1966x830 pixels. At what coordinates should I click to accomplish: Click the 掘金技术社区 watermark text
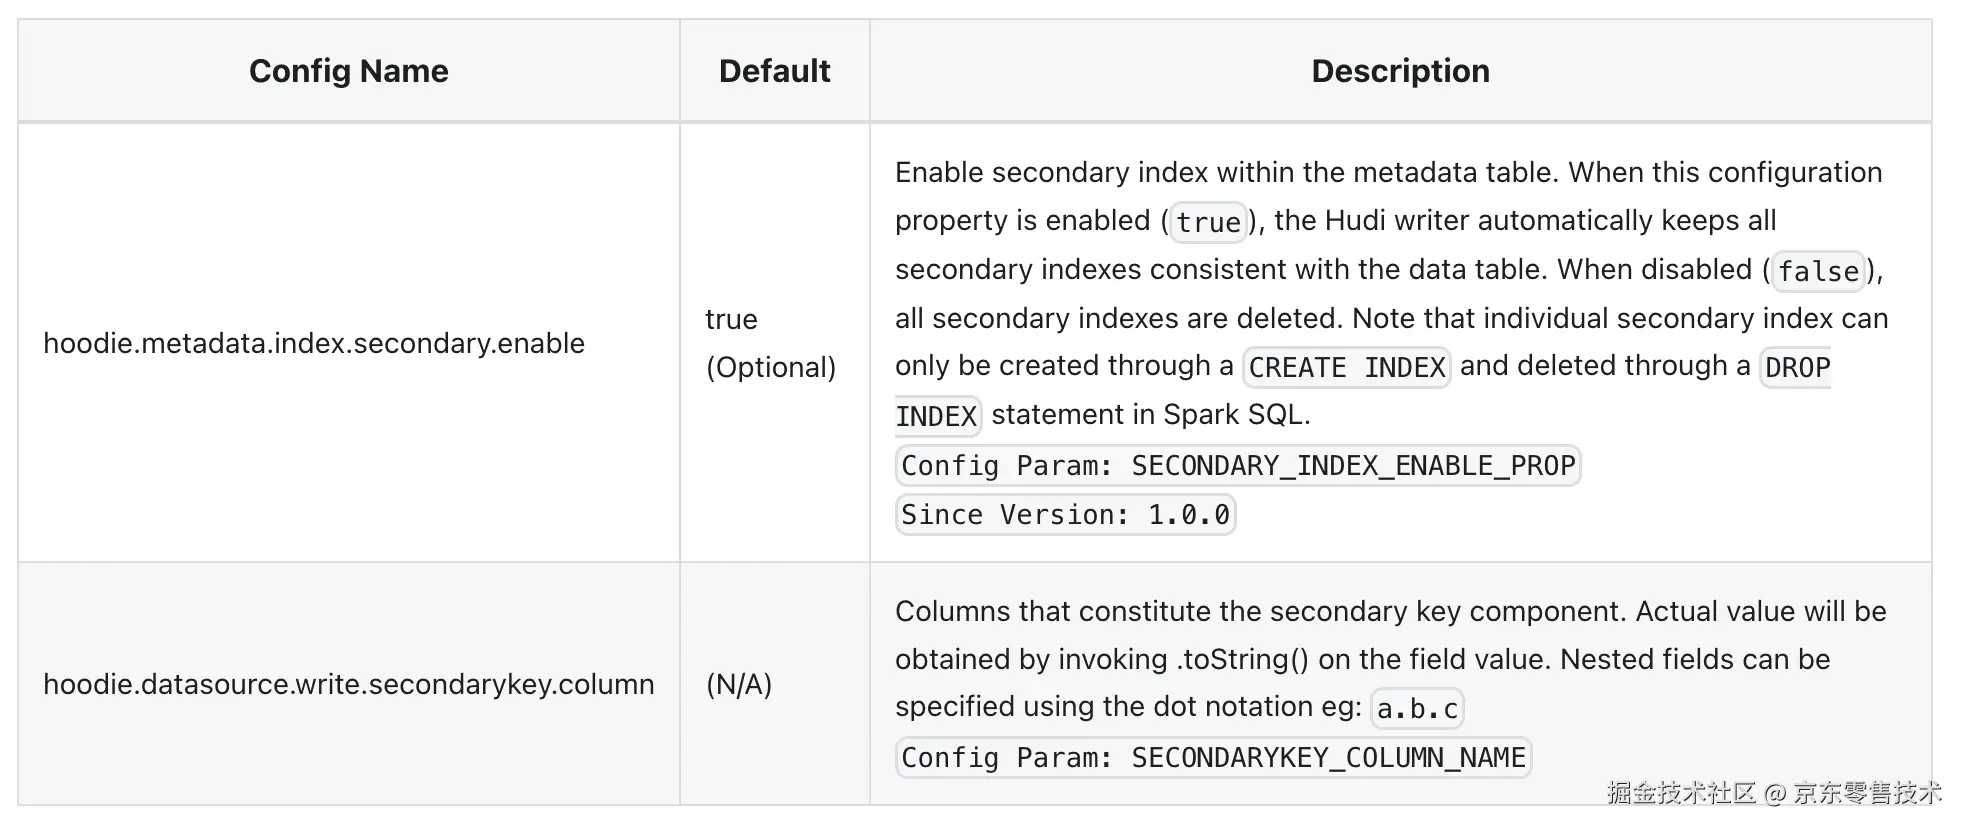[1681, 793]
